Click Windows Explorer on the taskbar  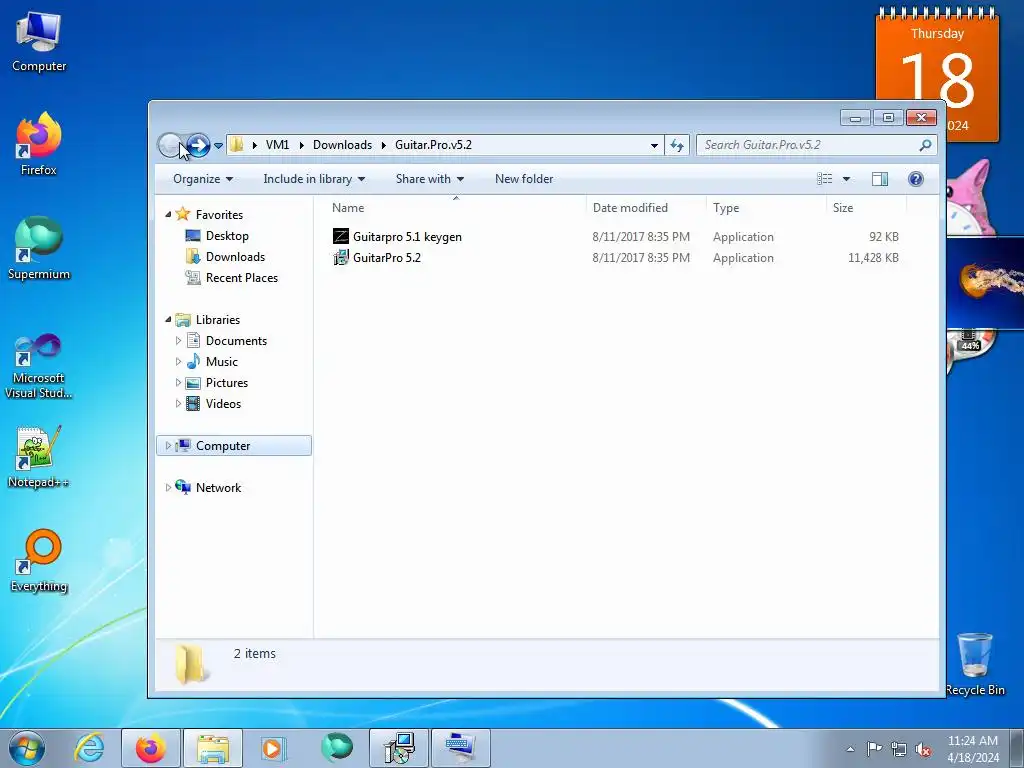(213, 748)
